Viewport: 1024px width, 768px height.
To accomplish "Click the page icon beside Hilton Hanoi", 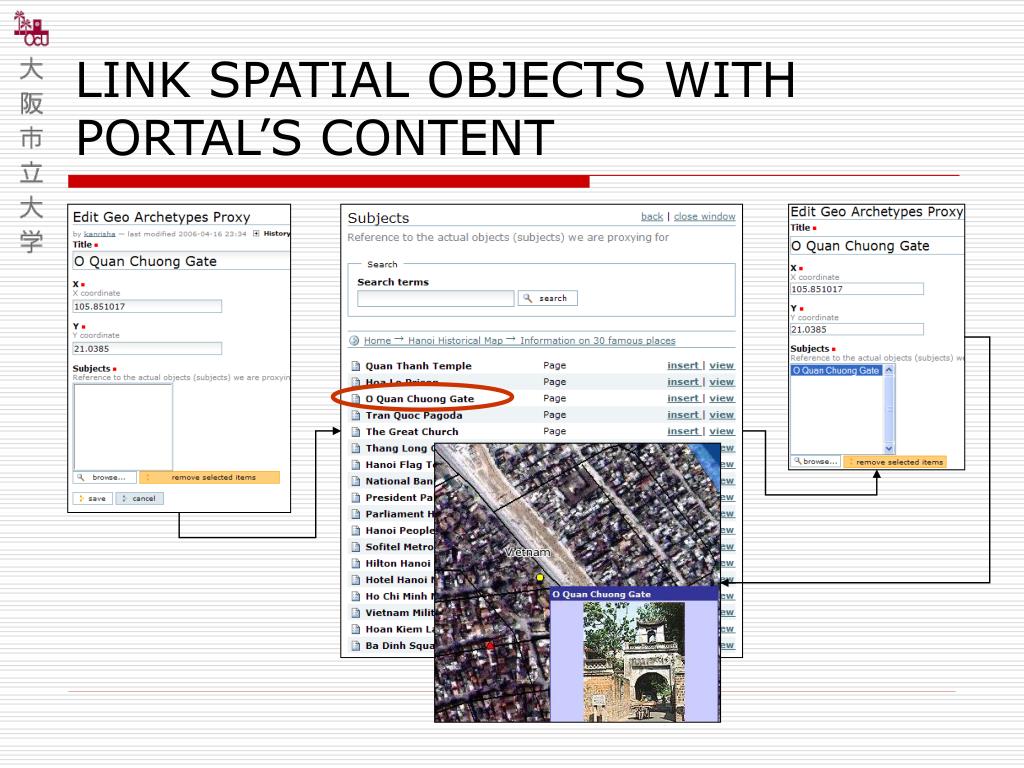I will (356, 564).
